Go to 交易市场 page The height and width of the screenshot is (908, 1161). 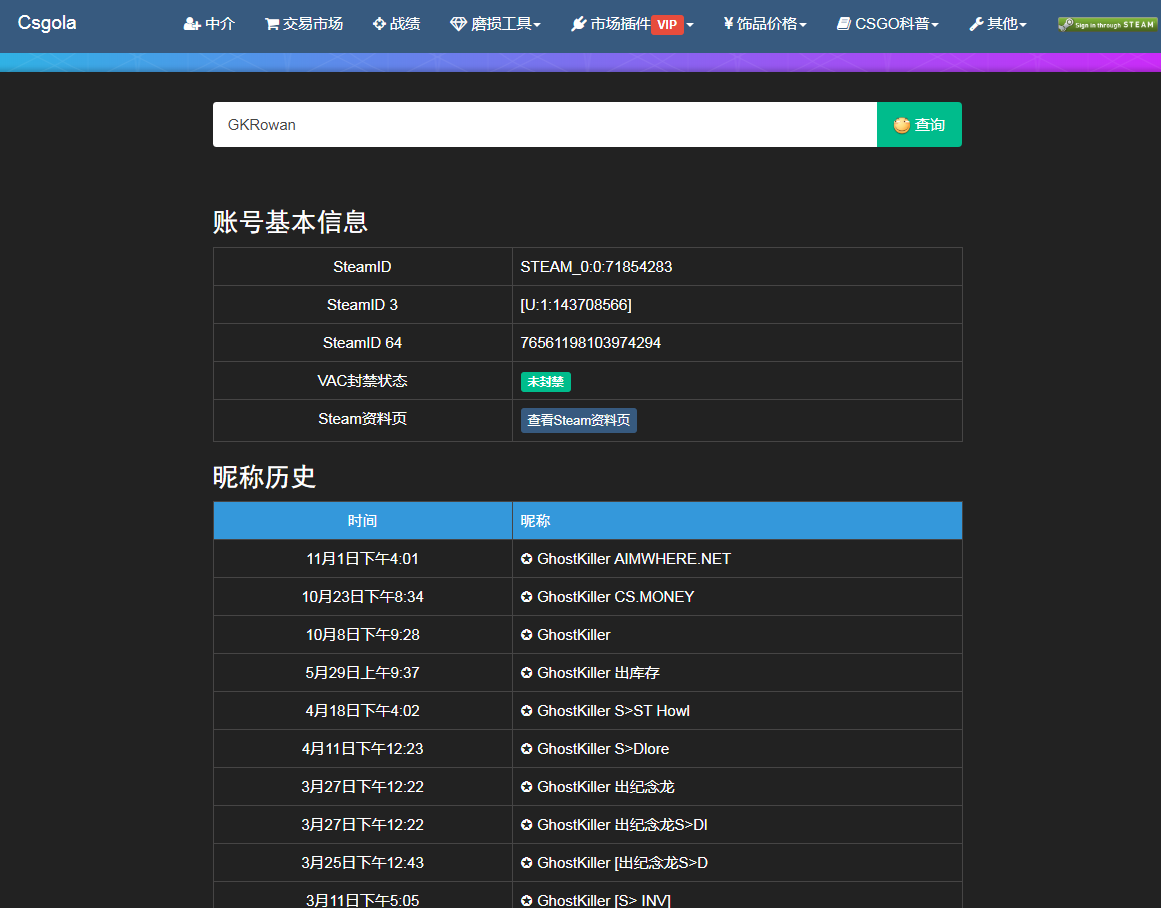coord(304,24)
